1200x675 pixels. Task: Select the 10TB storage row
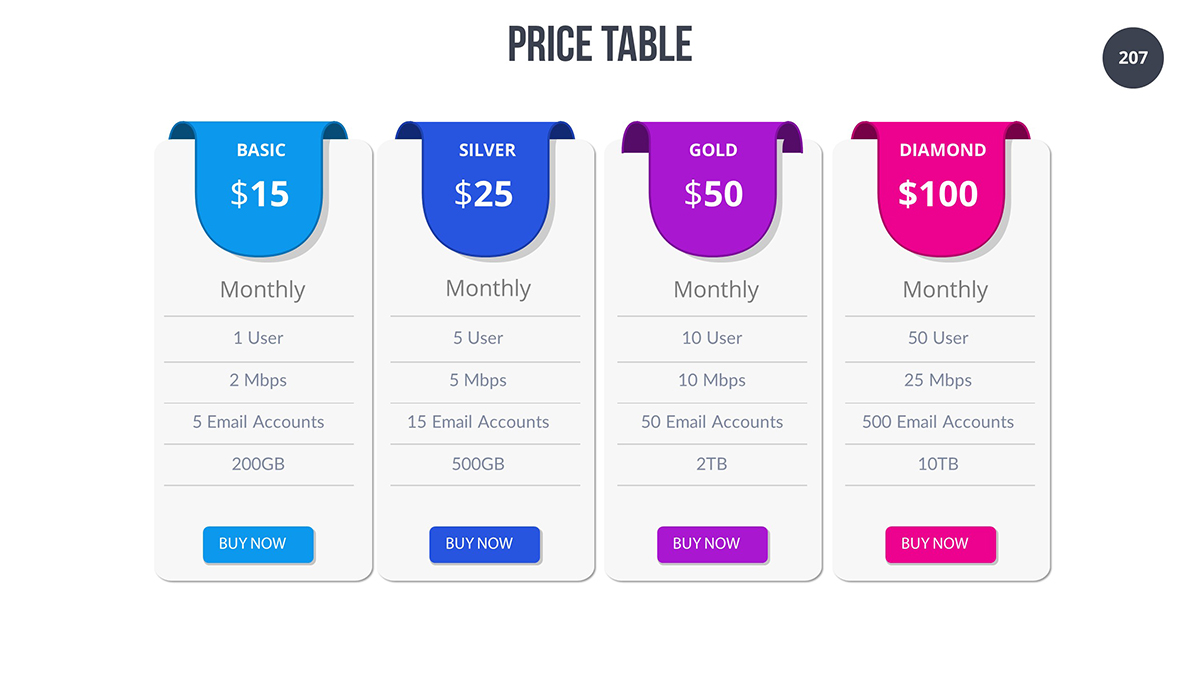tap(938, 464)
